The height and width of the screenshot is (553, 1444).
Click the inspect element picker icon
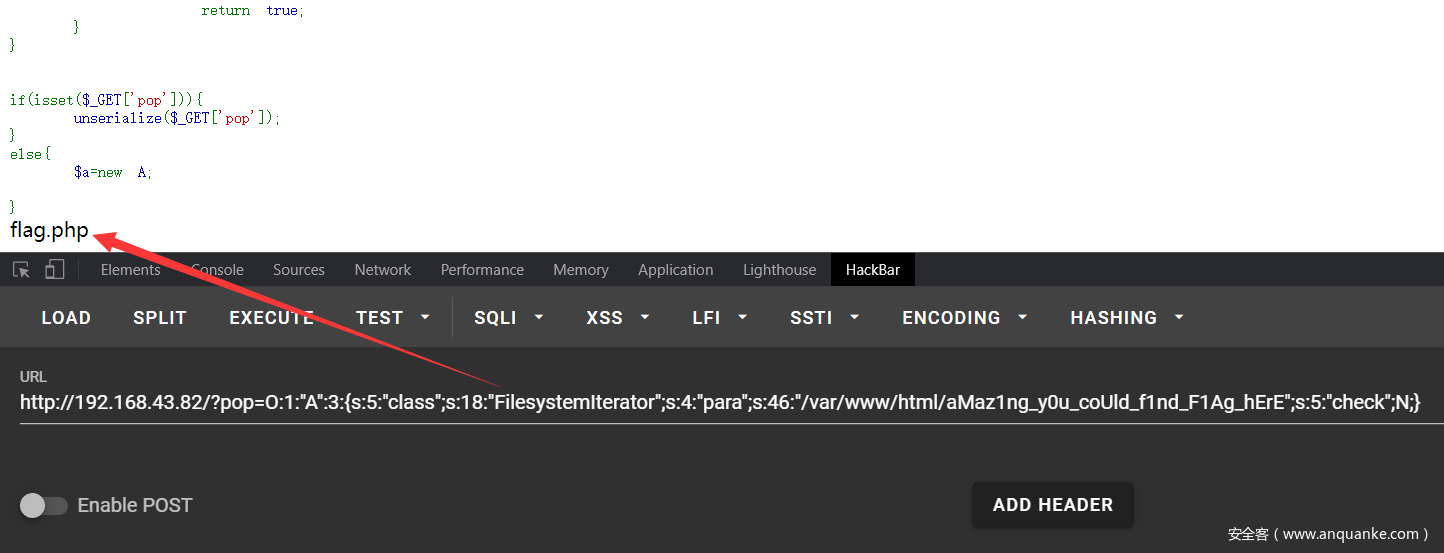21,270
